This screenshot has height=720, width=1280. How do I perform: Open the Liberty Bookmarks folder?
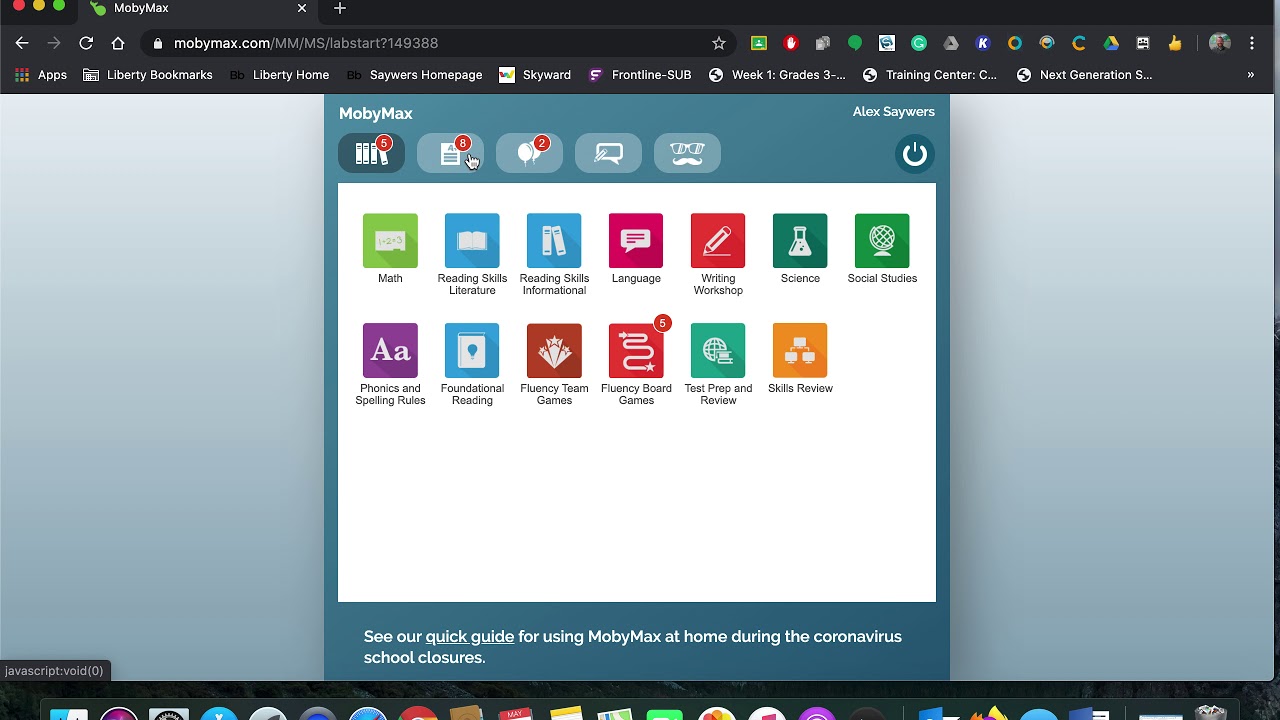[x=148, y=75]
